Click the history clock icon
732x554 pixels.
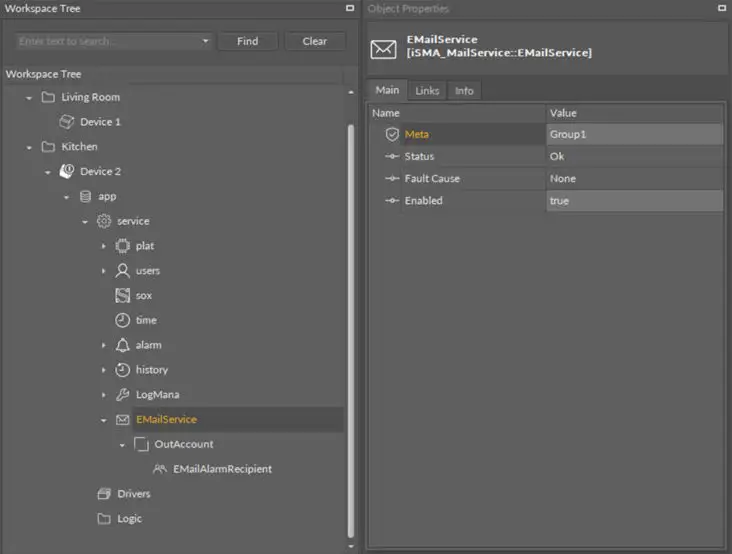point(122,370)
